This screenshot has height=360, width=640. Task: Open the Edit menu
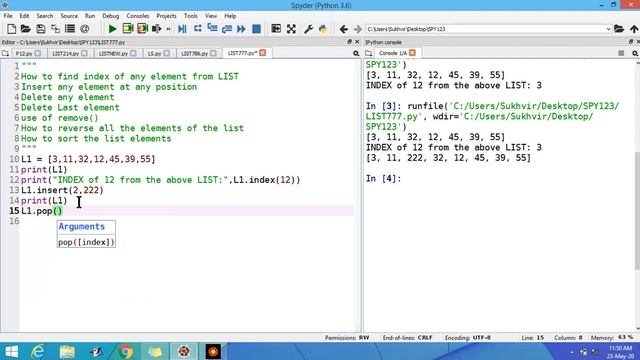24,16
